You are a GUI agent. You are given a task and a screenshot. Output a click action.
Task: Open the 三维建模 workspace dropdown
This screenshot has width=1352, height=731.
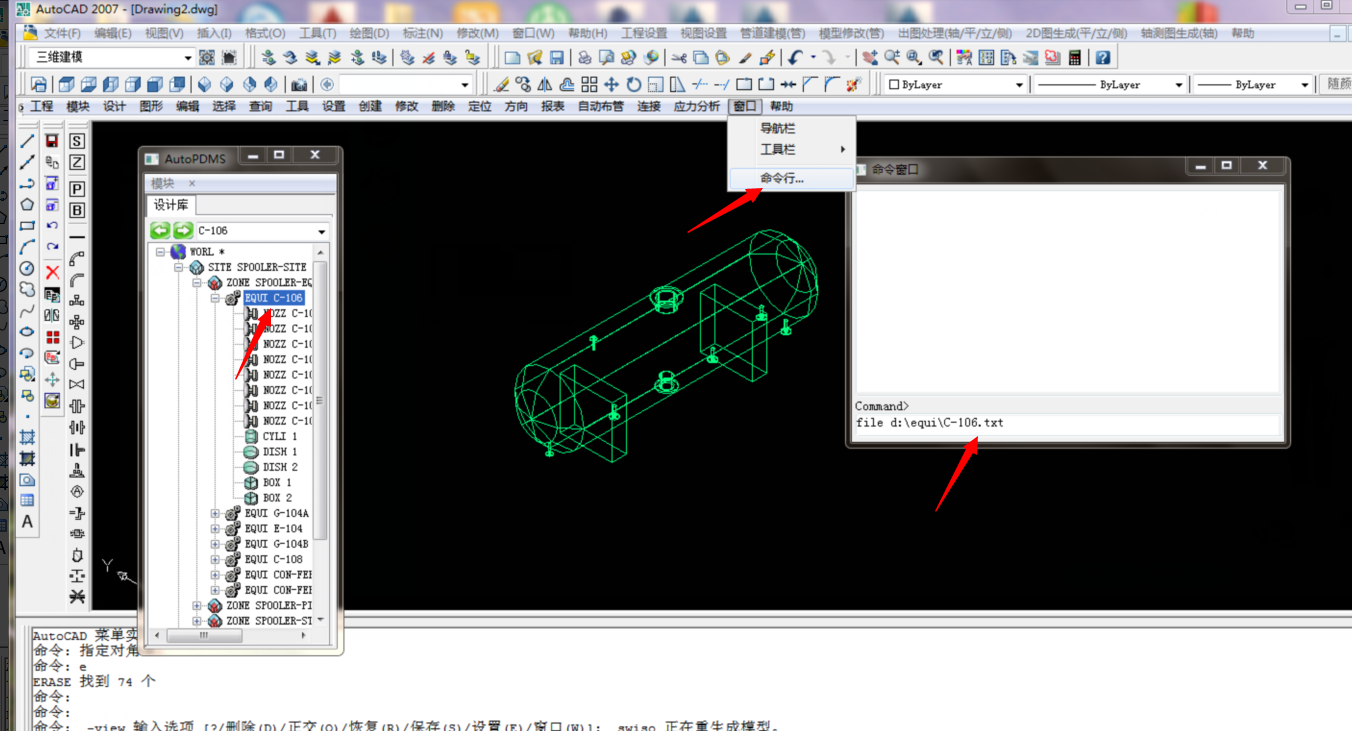click(187, 58)
